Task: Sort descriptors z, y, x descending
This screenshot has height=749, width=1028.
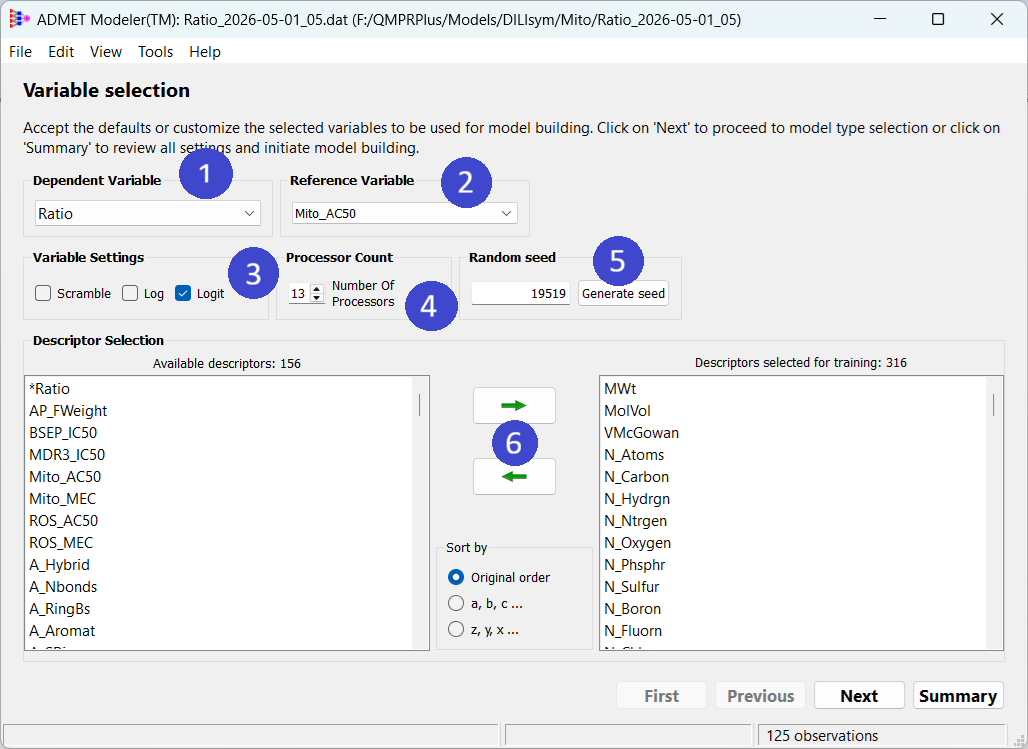Action: point(456,630)
